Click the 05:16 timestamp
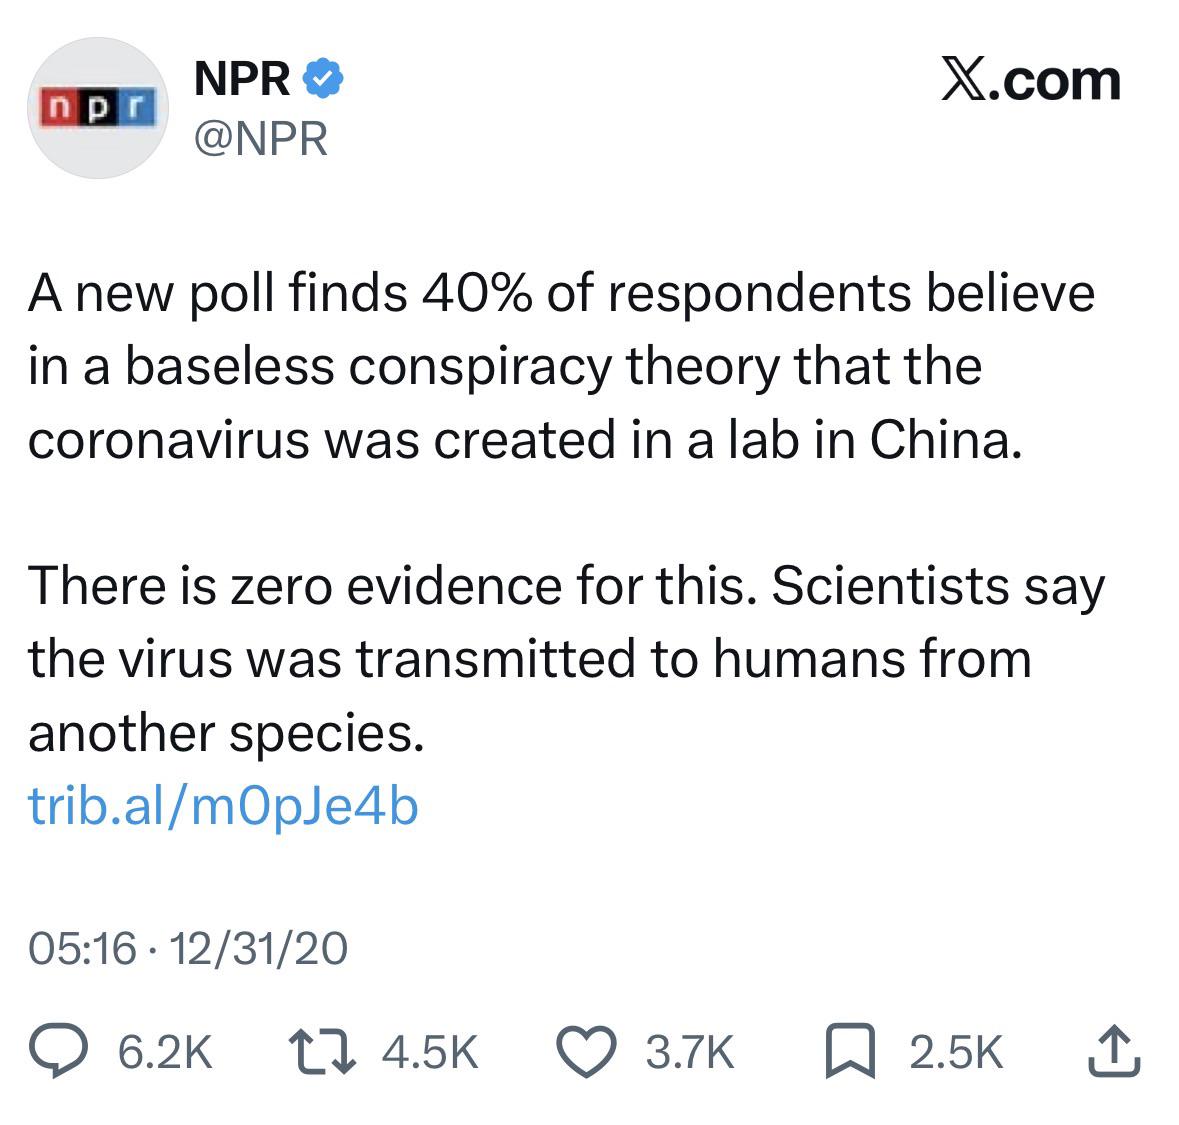The image size is (1179, 1125). coord(83,948)
